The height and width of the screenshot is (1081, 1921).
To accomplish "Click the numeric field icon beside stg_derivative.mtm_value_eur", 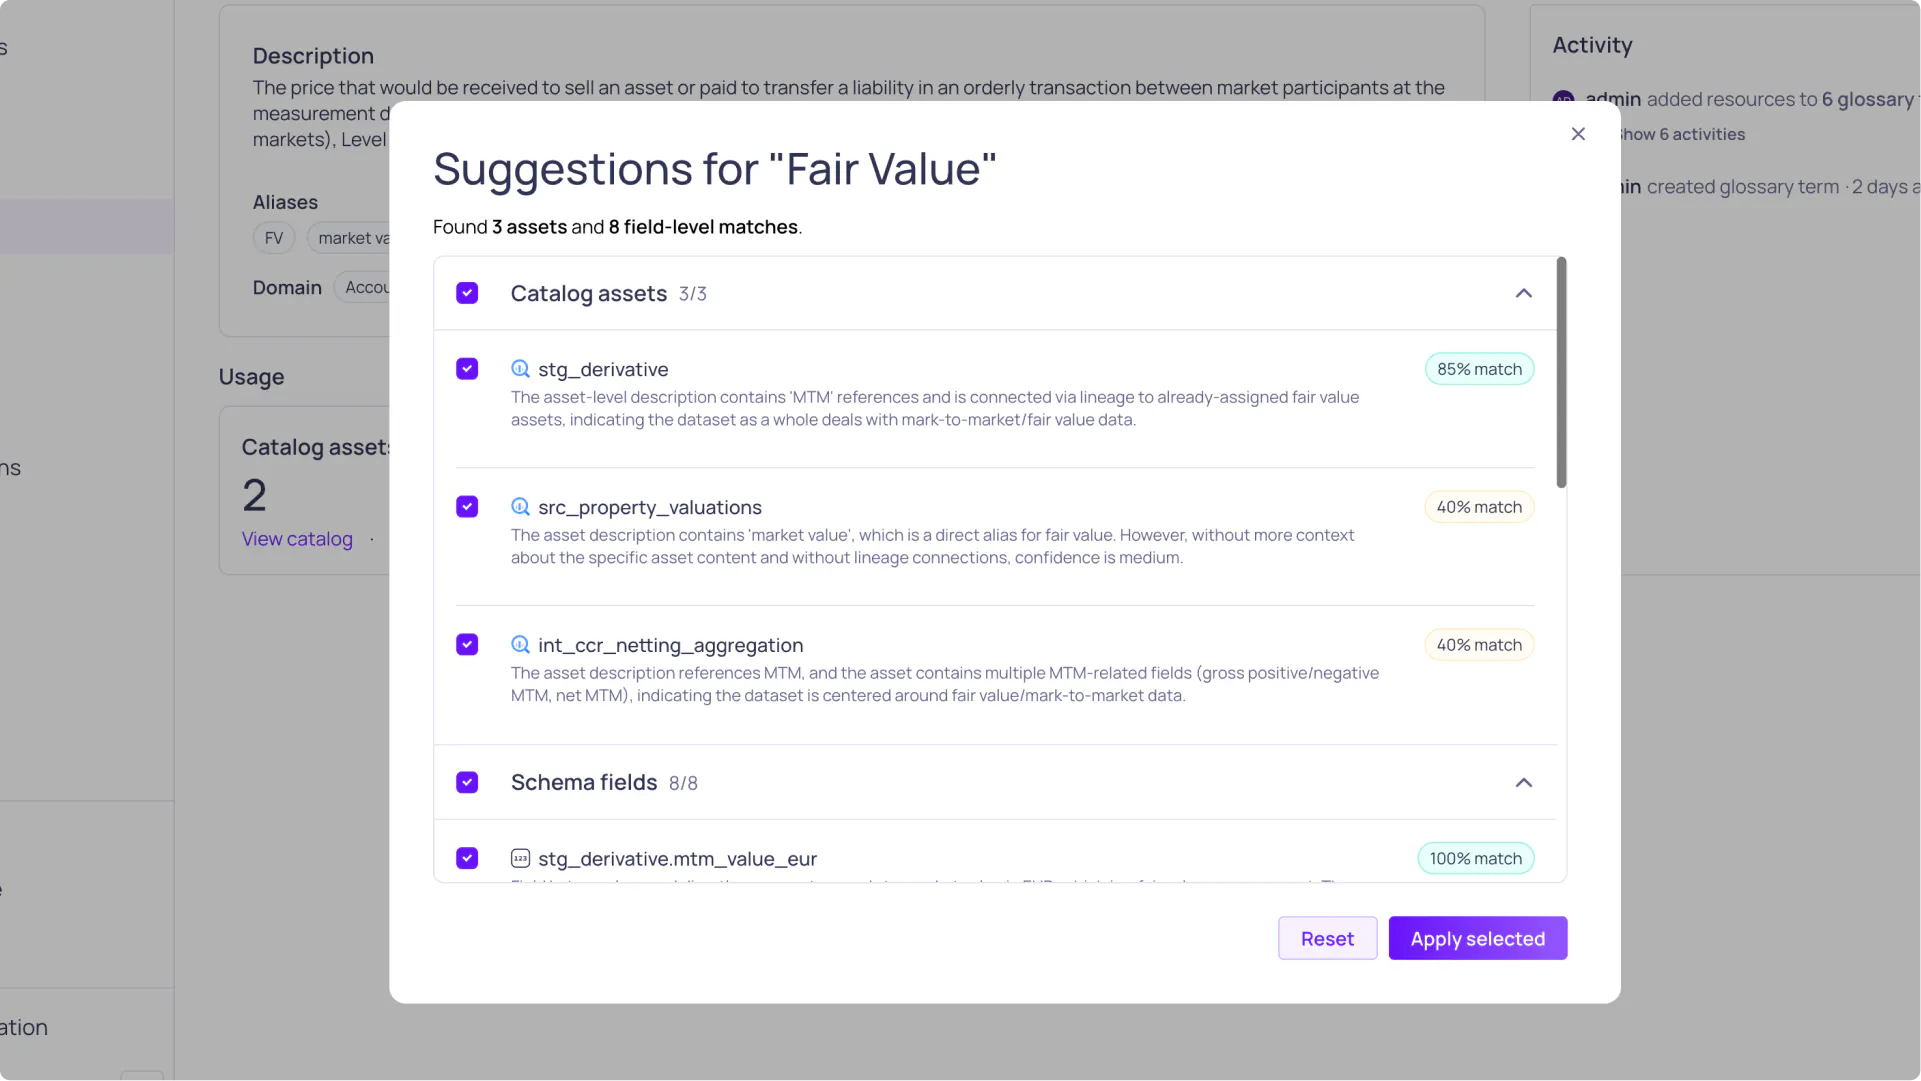I will (x=520, y=858).
